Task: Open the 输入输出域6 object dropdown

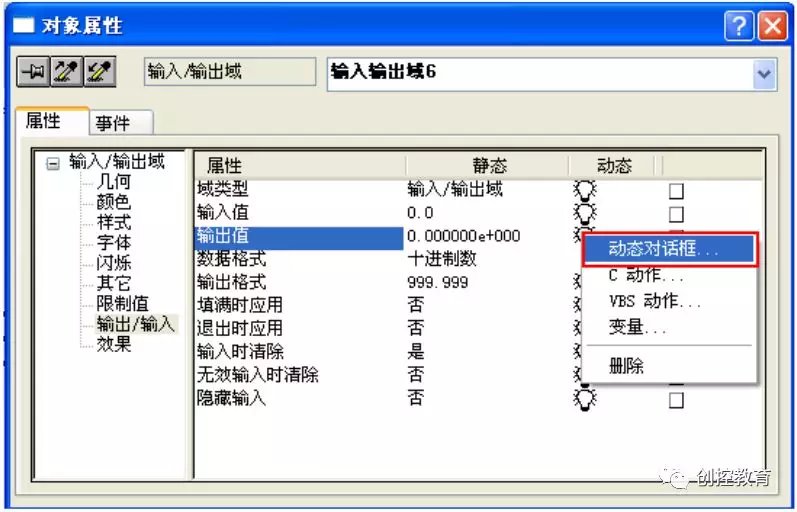Action: (x=764, y=73)
